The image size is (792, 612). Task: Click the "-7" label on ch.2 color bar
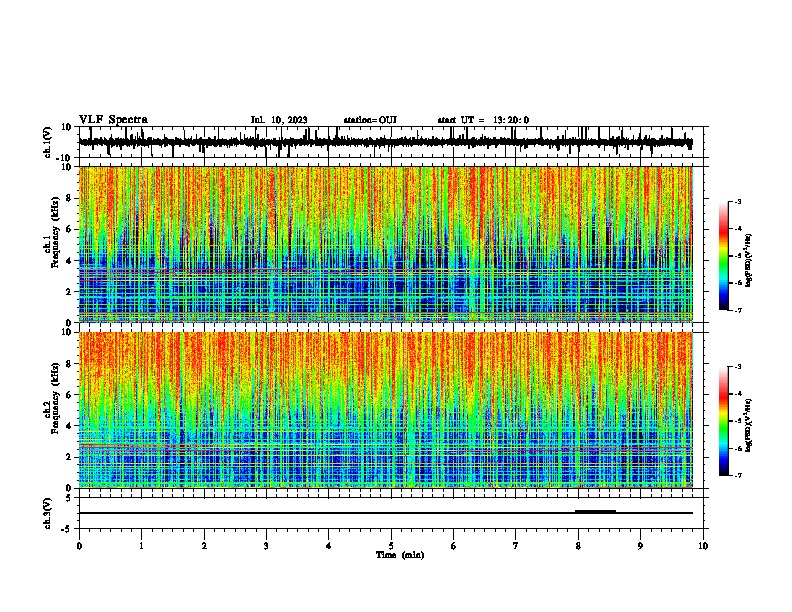pyautogui.click(x=737, y=475)
